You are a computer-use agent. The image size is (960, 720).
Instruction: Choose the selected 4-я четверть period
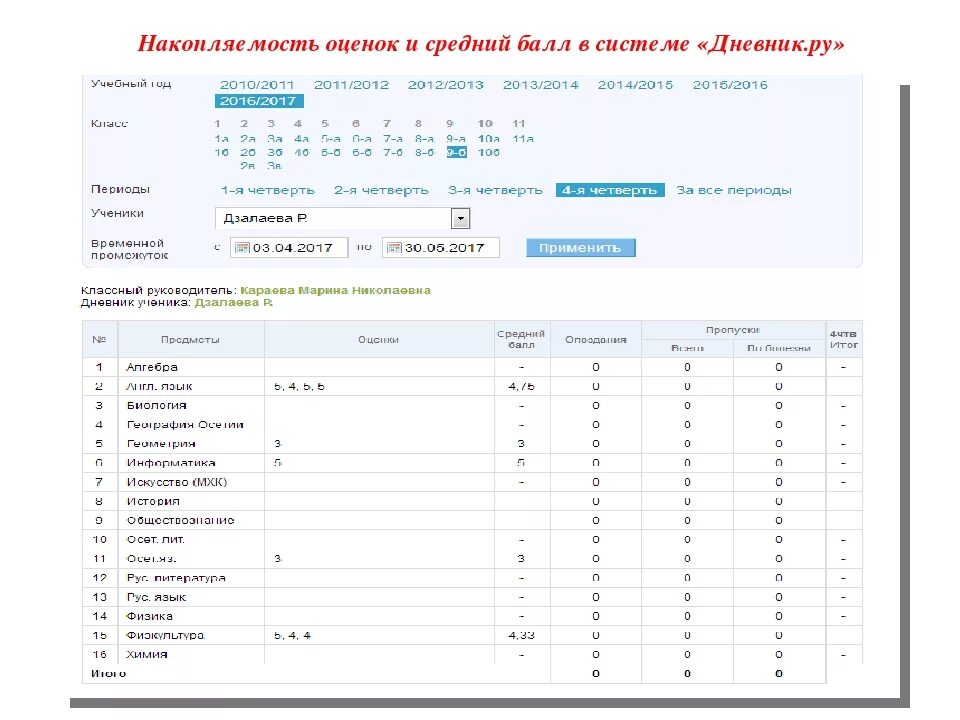pyautogui.click(x=610, y=190)
